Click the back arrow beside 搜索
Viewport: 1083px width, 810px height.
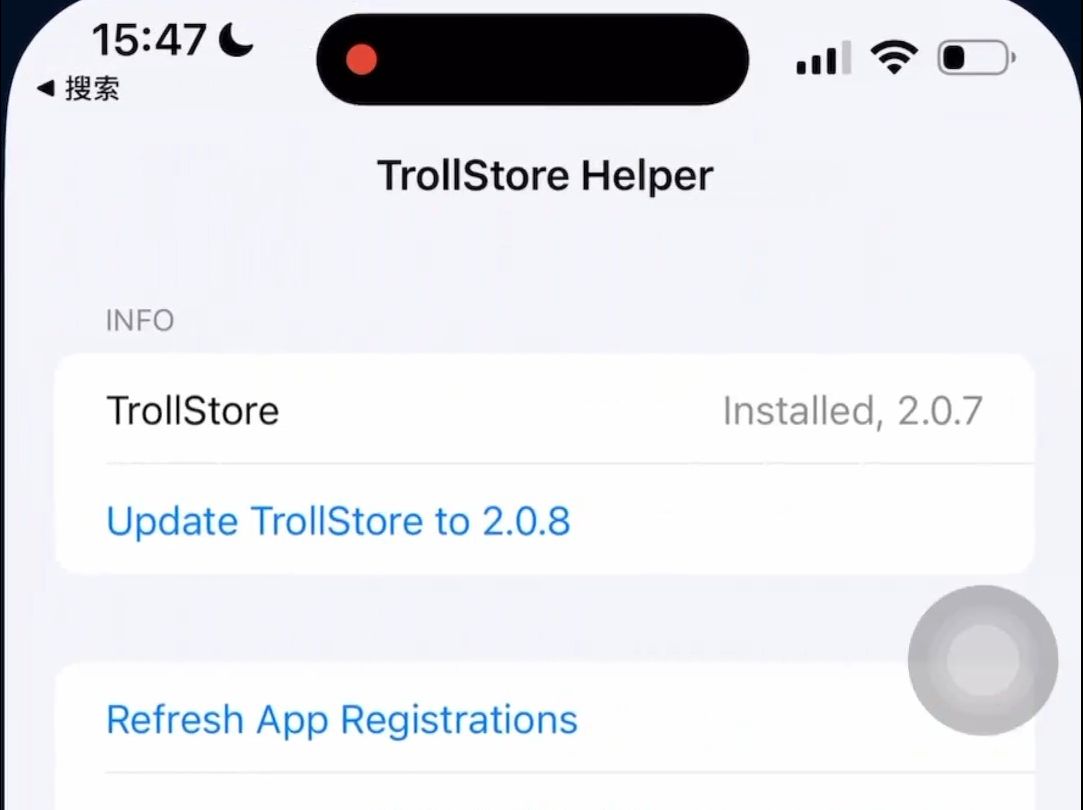pyautogui.click(x=46, y=88)
